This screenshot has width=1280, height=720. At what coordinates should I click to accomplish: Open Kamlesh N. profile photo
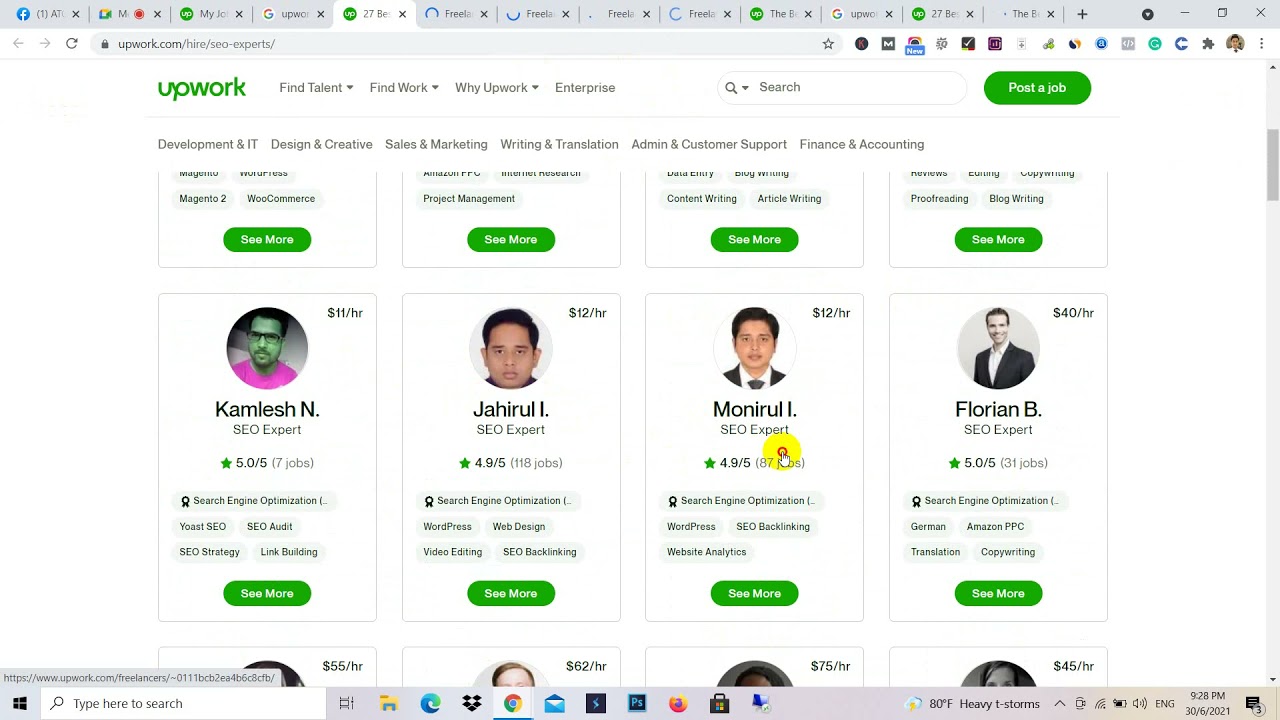pyautogui.click(x=267, y=348)
